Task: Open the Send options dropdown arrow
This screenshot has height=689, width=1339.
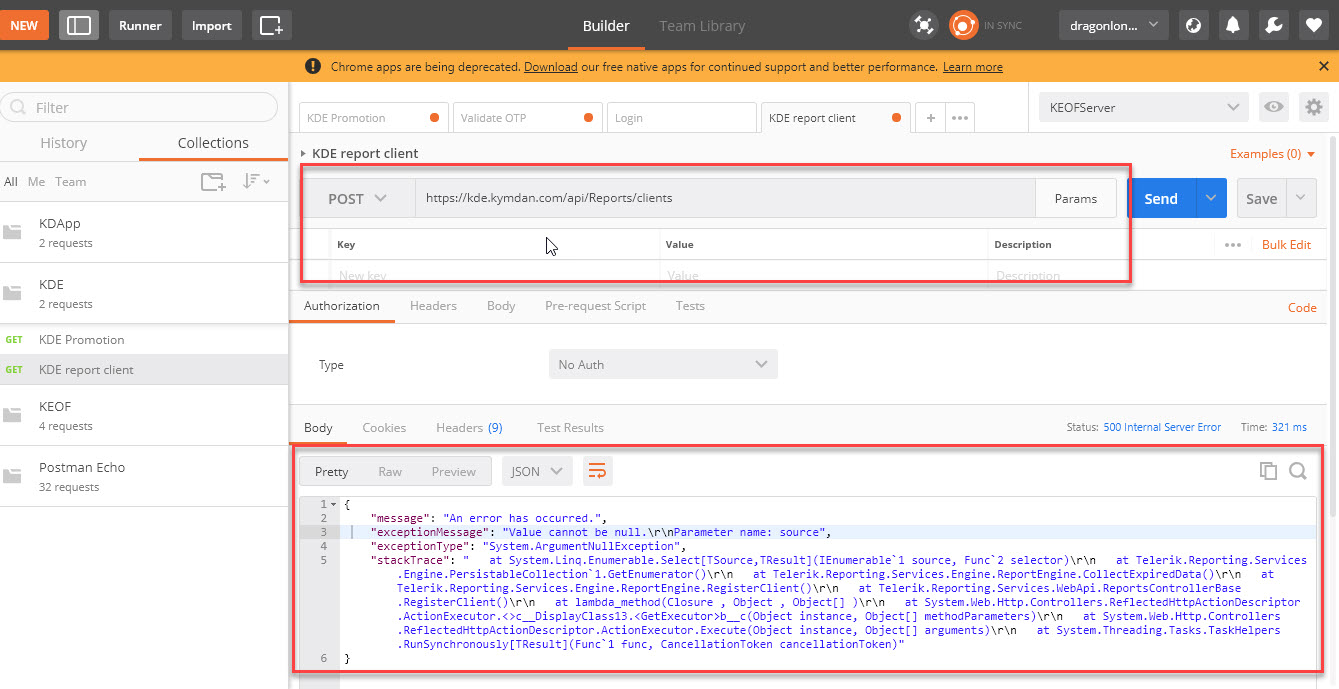Action: tap(1211, 199)
